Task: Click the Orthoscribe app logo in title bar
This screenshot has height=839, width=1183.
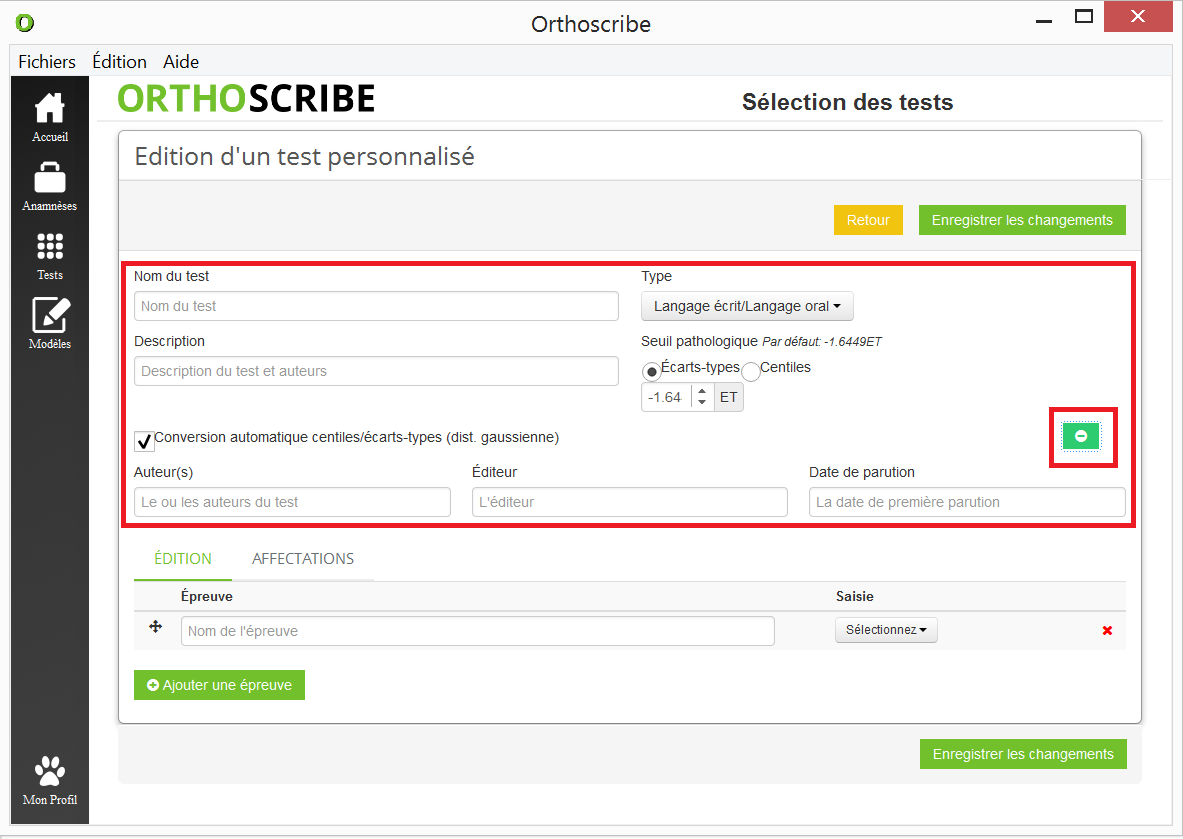Action: point(25,23)
